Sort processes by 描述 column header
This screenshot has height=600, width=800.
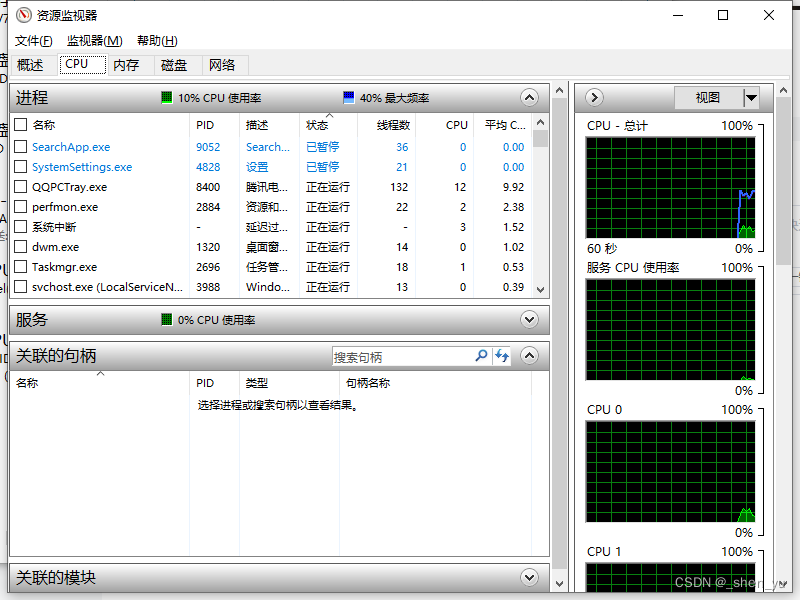269,125
